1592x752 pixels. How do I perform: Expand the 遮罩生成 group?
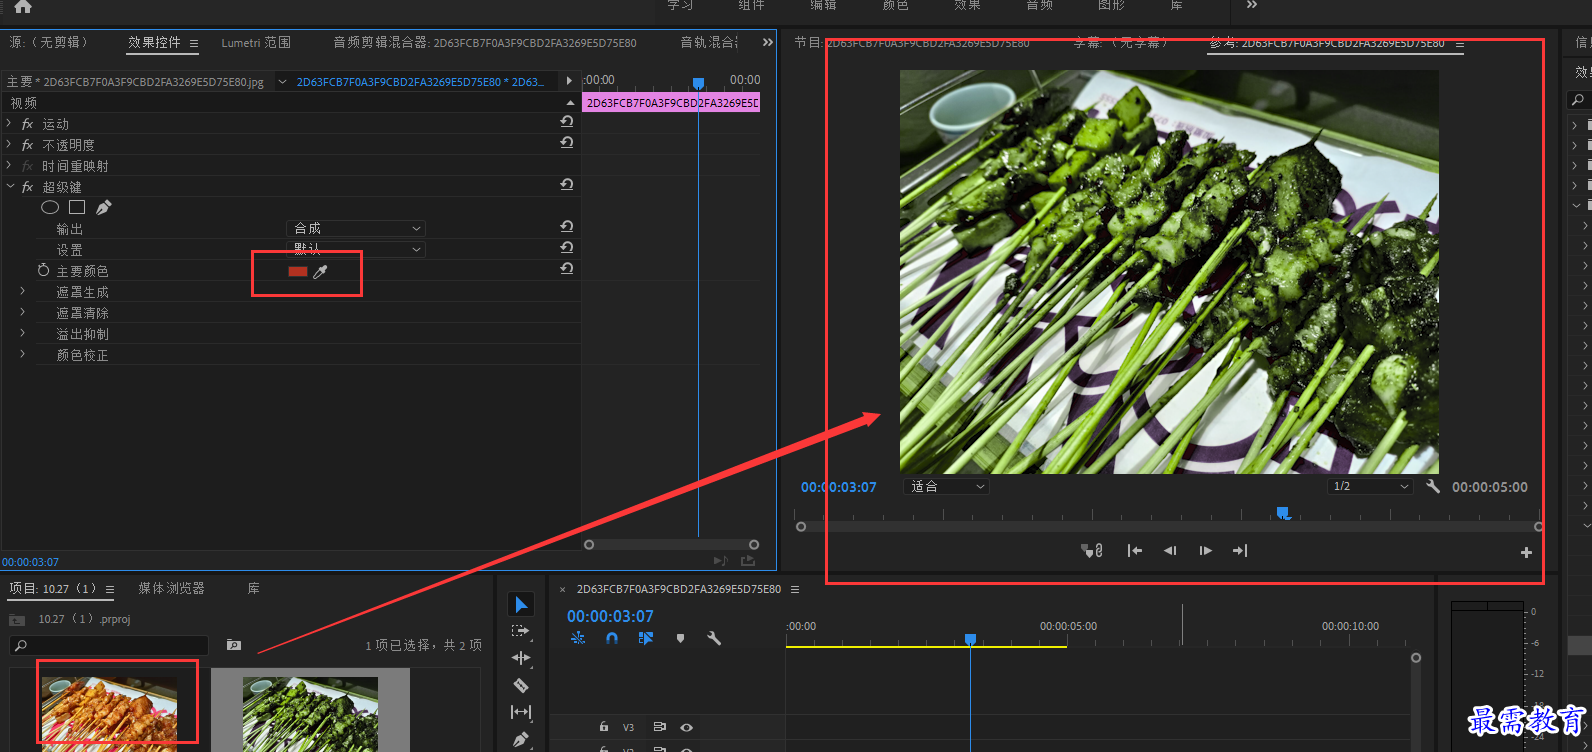click(x=23, y=291)
